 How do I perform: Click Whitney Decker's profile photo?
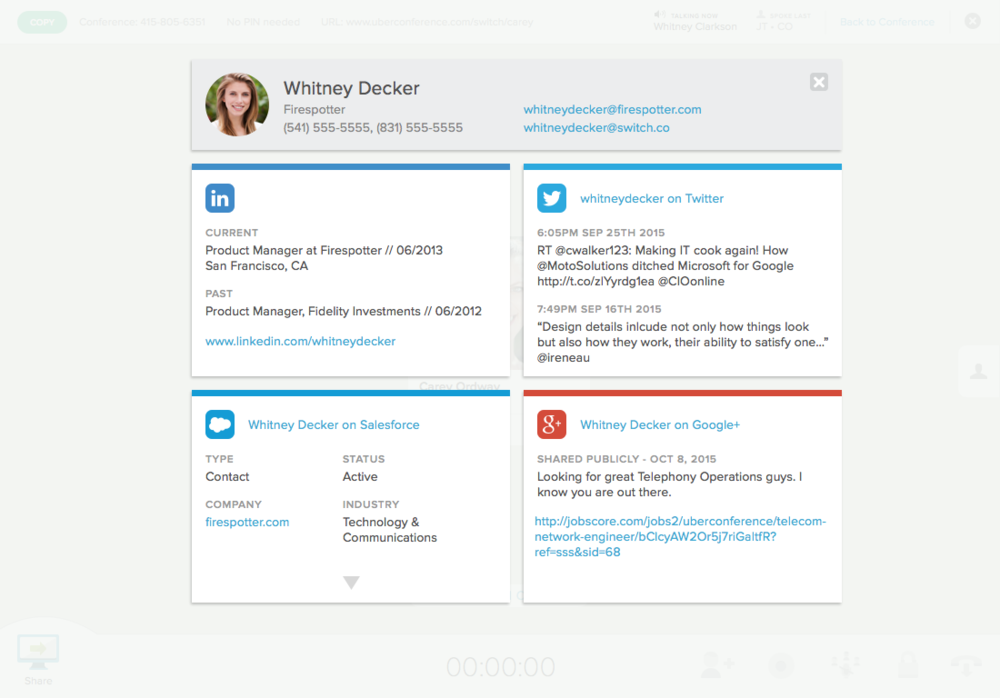click(x=237, y=105)
